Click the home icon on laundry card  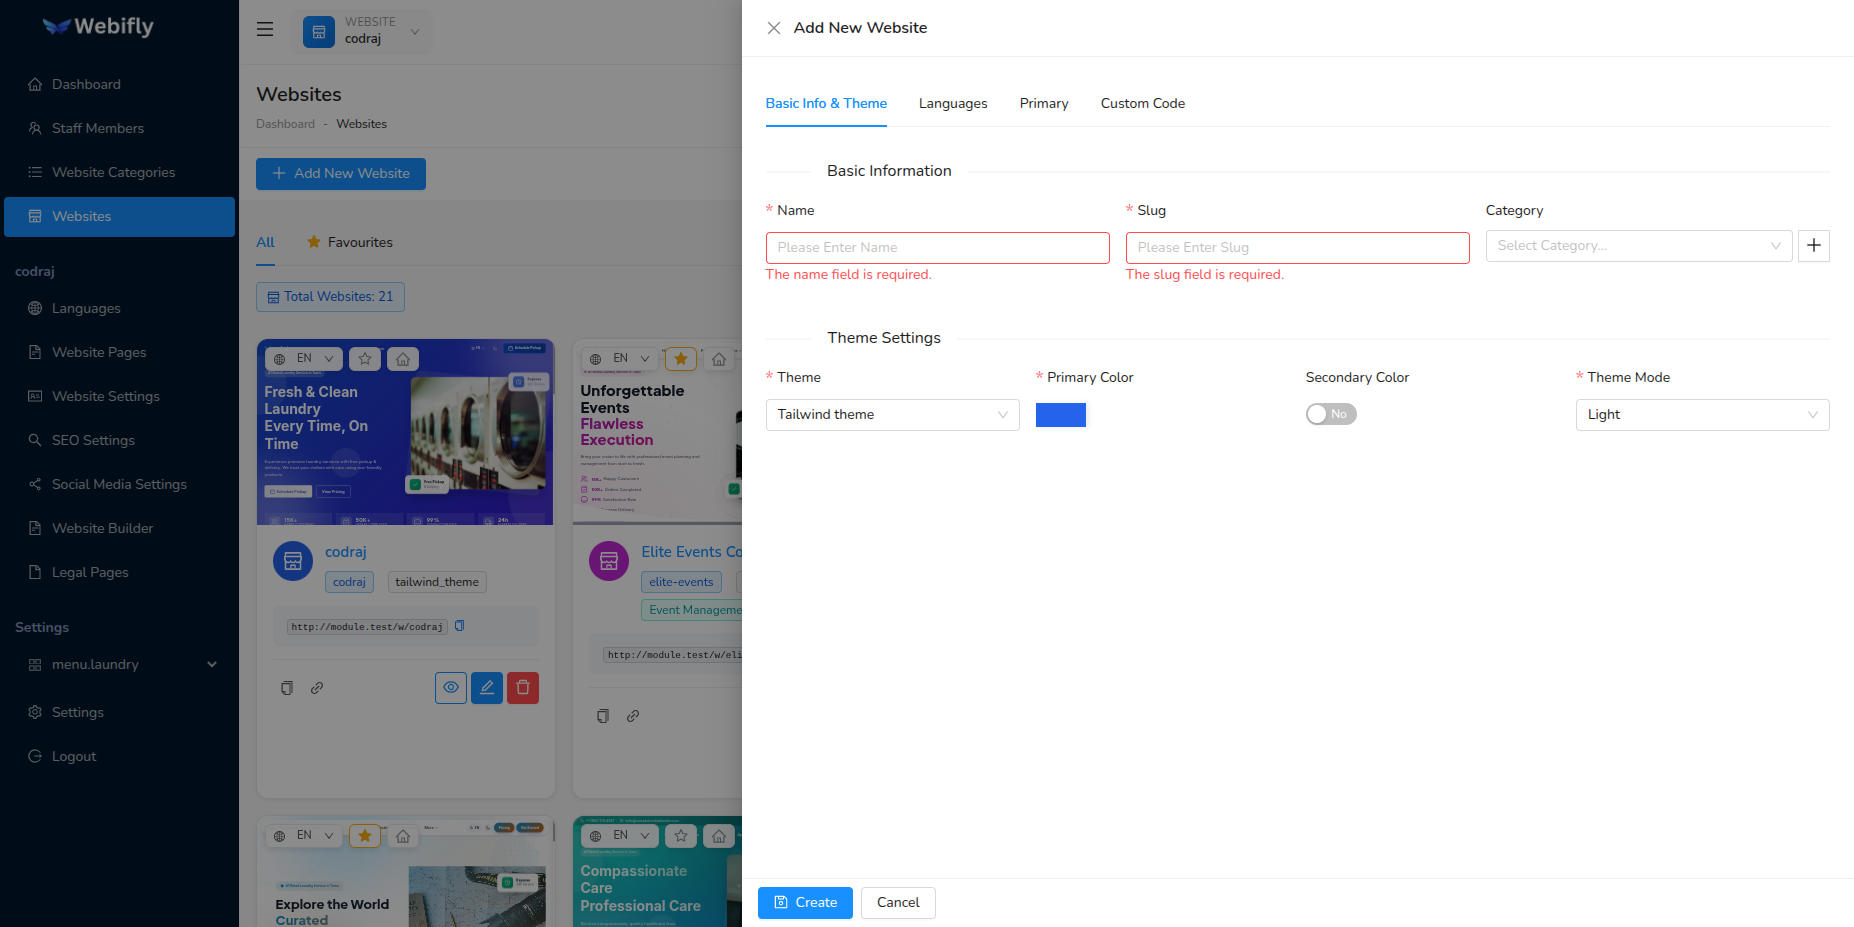pos(403,359)
